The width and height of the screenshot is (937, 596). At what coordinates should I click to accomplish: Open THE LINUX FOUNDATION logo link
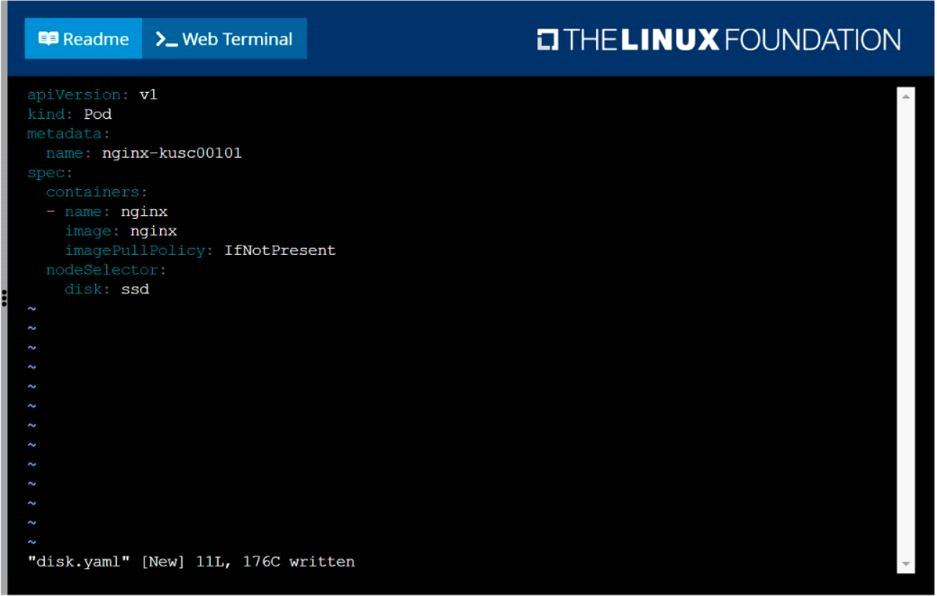click(x=718, y=40)
